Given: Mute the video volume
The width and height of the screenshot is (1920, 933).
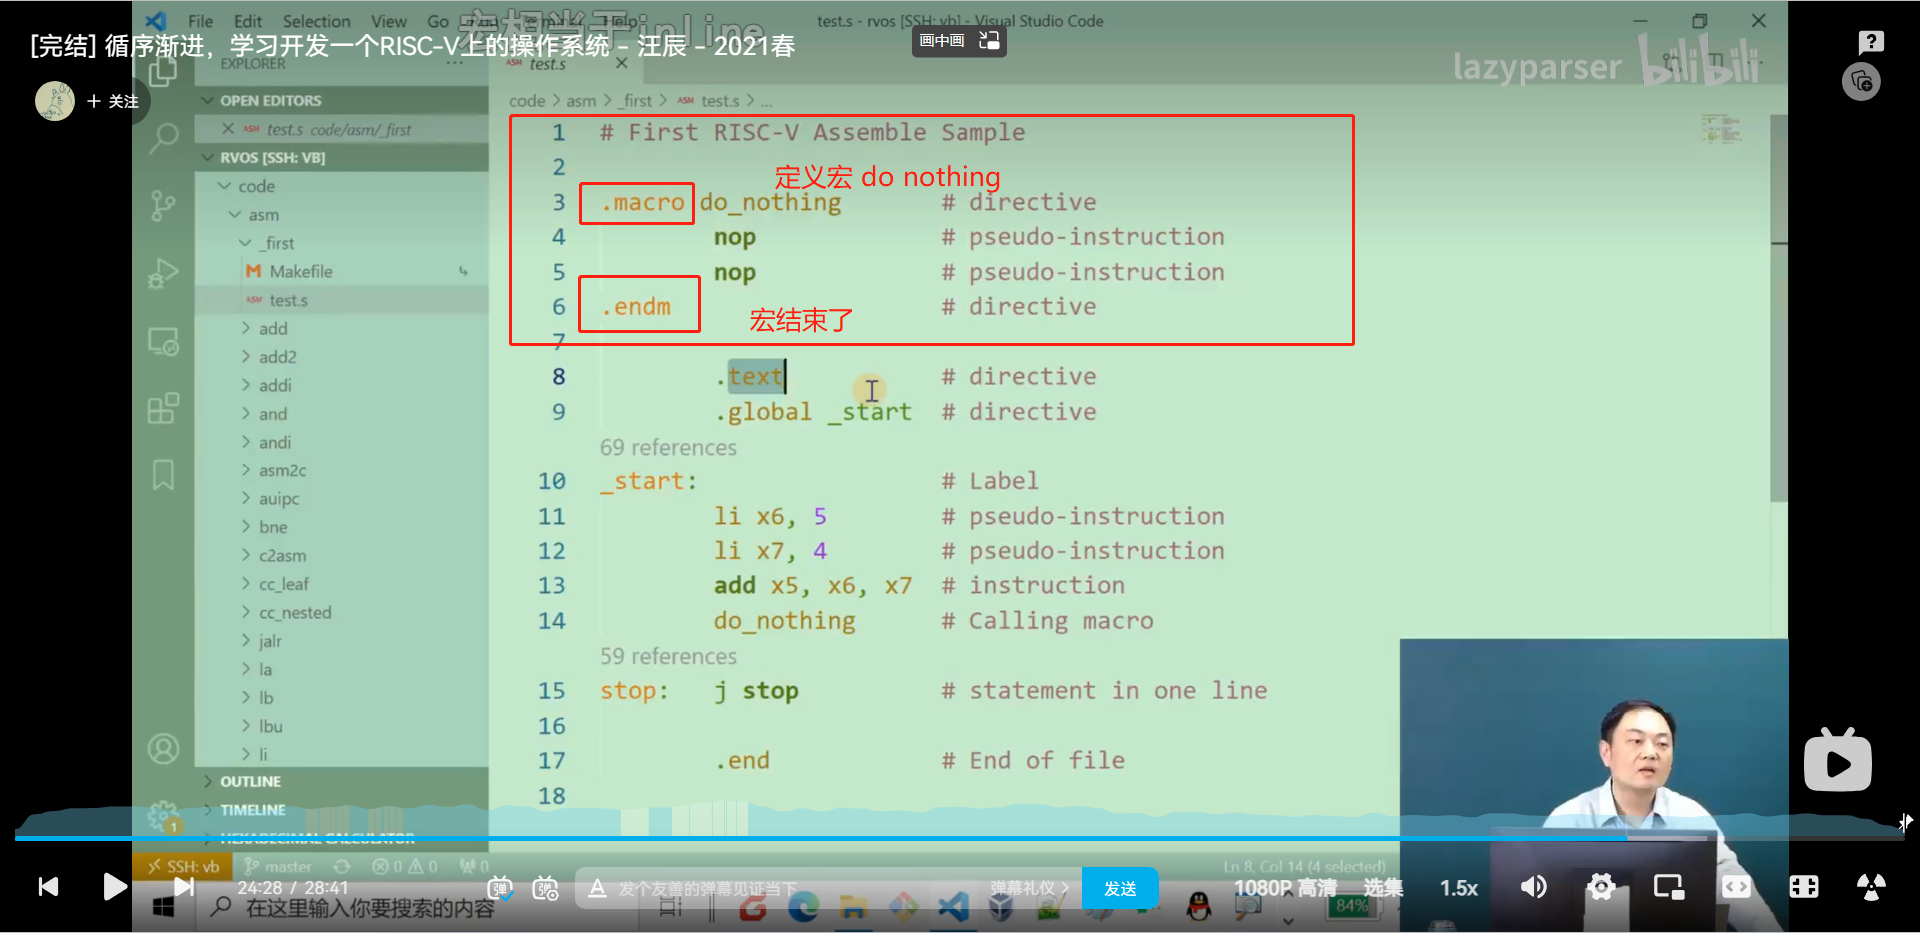Looking at the screenshot, I should [x=1533, y=887].
